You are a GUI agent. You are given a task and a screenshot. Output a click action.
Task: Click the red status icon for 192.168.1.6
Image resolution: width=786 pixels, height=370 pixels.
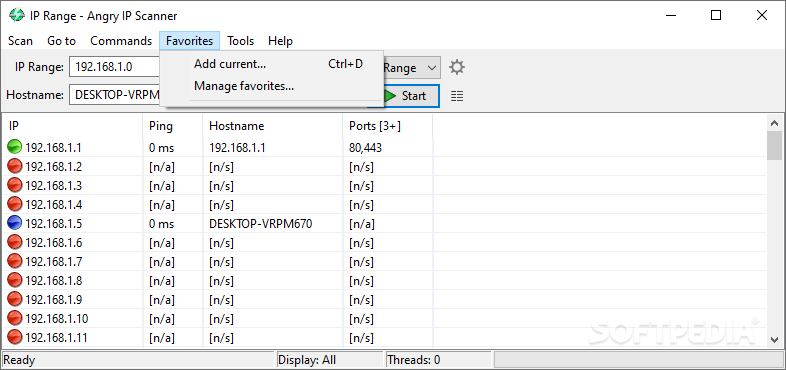pyautogui.click(x=15, y=243)
